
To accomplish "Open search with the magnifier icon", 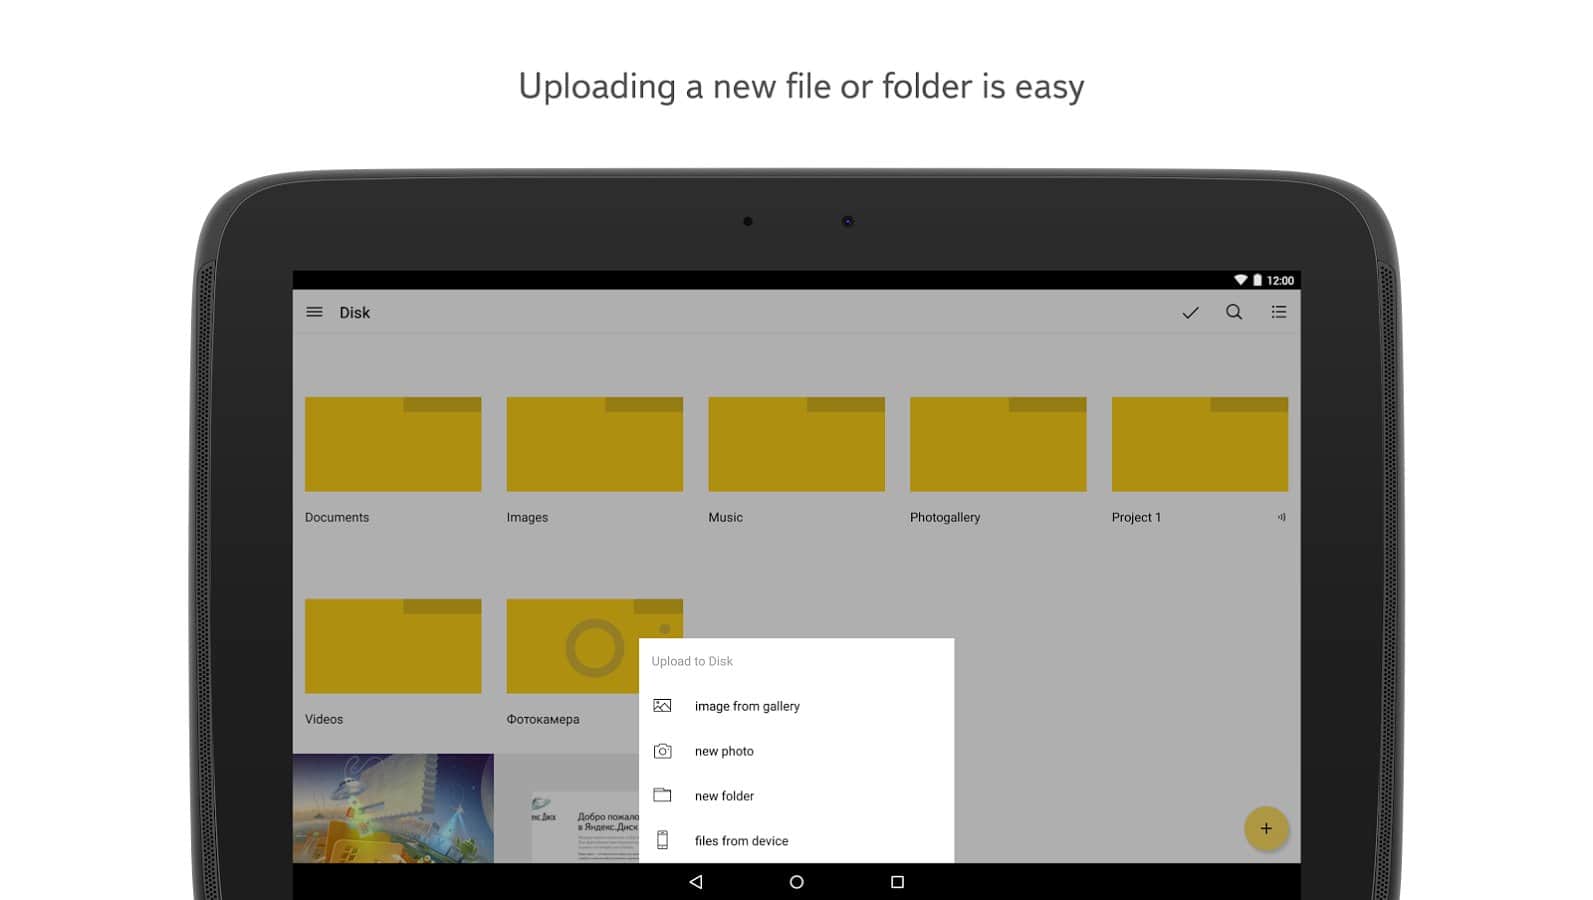I will tap(1234, 312).
